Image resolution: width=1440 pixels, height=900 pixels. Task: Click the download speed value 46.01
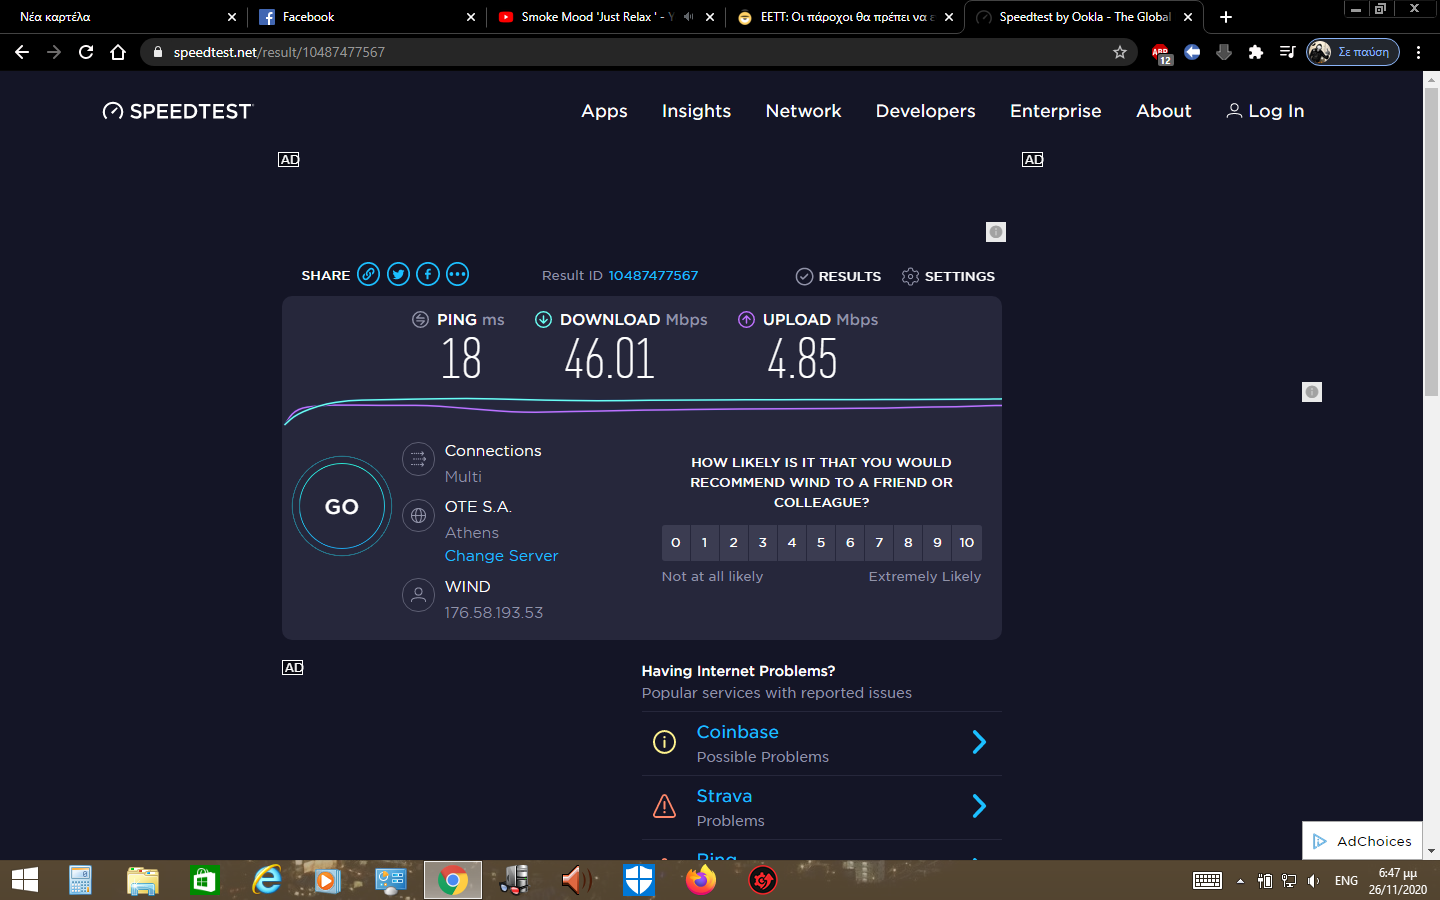coord(609,359)
